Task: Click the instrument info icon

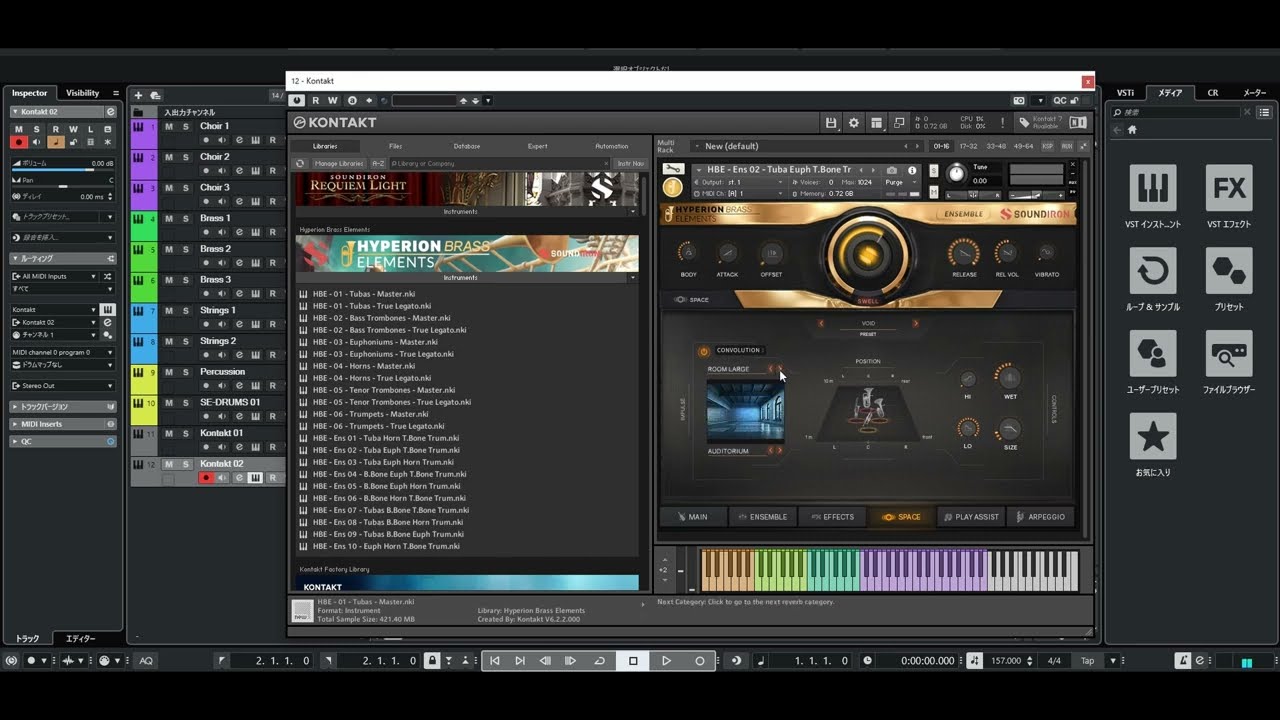Action: [x=912, y=170]
